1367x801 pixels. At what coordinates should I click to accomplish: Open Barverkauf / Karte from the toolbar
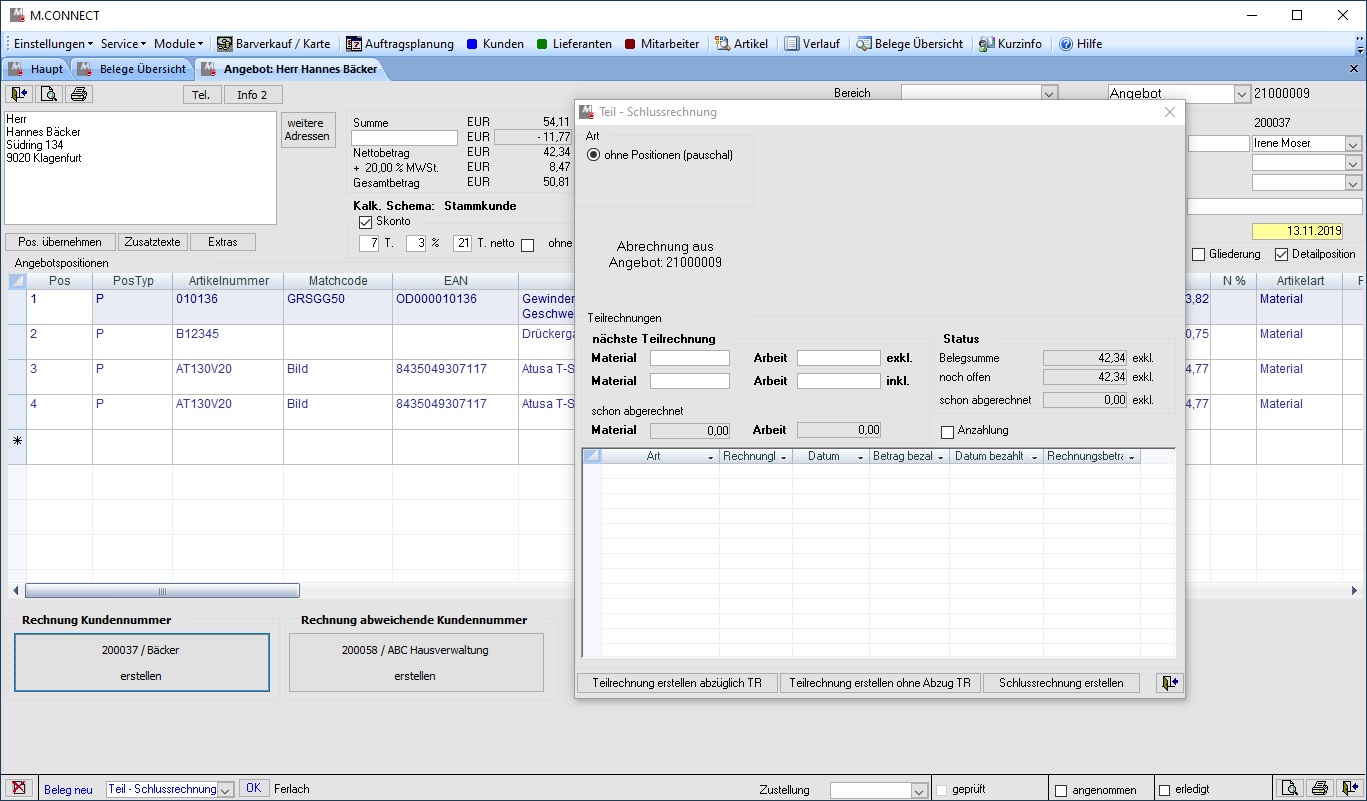(x=273, y=44)
